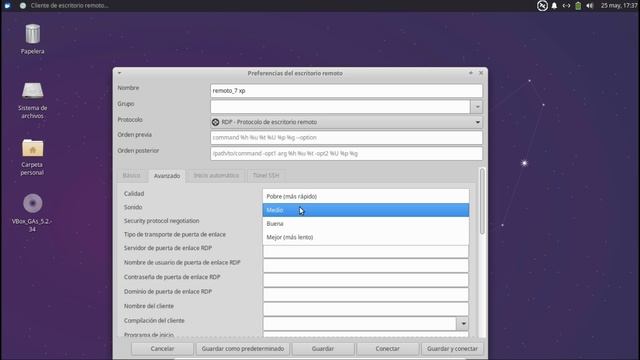Click the clock showing 25 may, 17:37
This screenshot has width=640, height=360.
tap(618, 6)
